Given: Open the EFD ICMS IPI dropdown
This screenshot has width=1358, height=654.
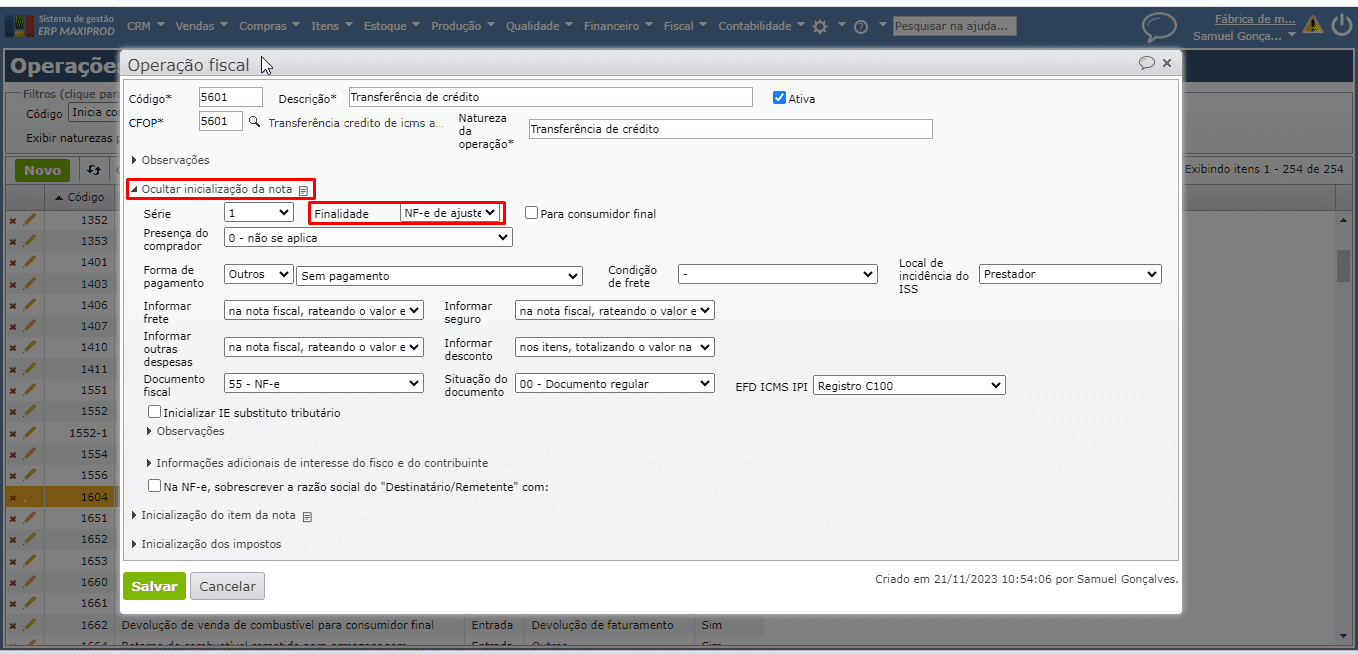Looking at the screenshot, I should (x=909, y=385).
